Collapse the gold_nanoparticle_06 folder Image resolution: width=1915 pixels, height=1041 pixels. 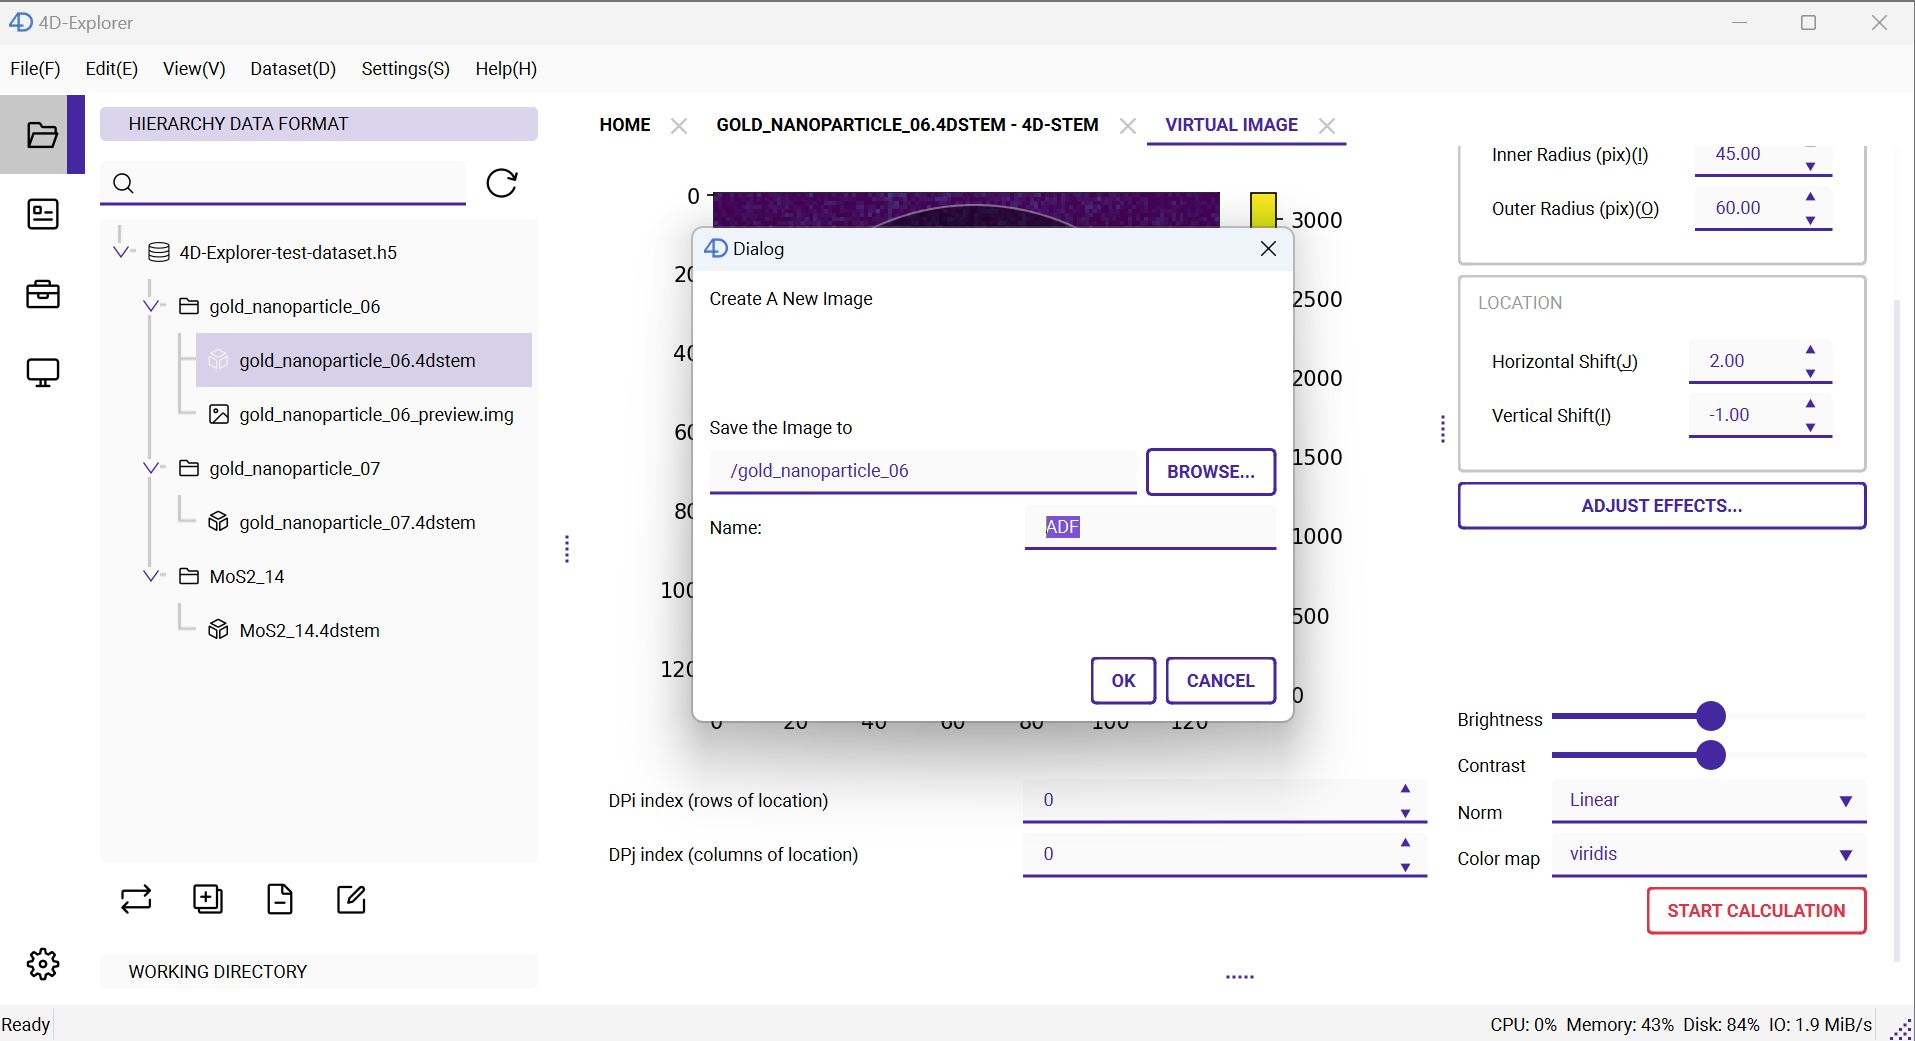[151, 306]
